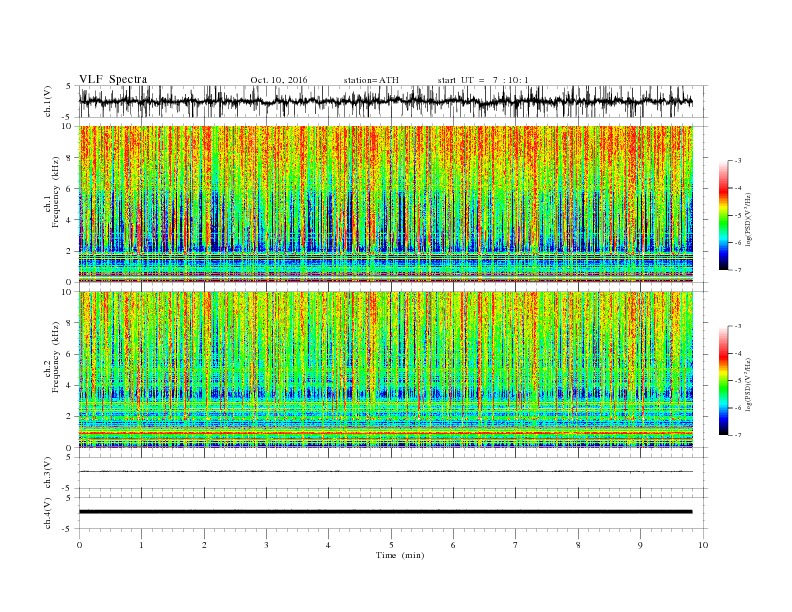Click the ch.2 spectrogram color bar
Image resolution: width=792 pixels, height=612 pixels.
tap(723, 381)
